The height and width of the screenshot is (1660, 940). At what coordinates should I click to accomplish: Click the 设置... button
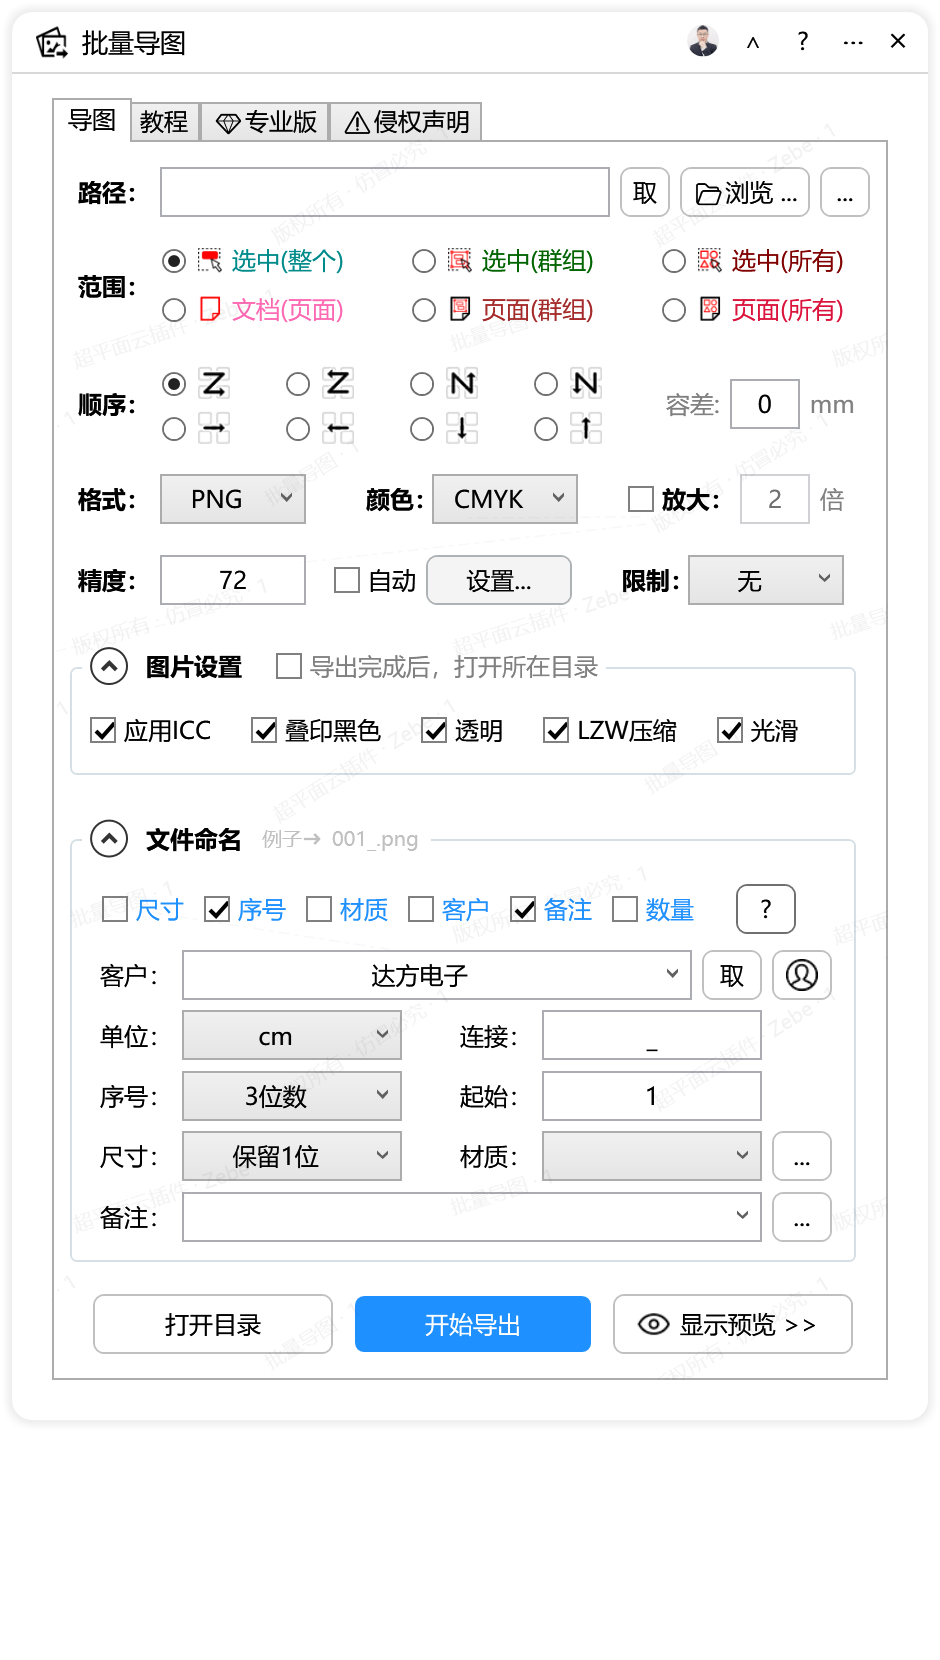tap(499, 580)
